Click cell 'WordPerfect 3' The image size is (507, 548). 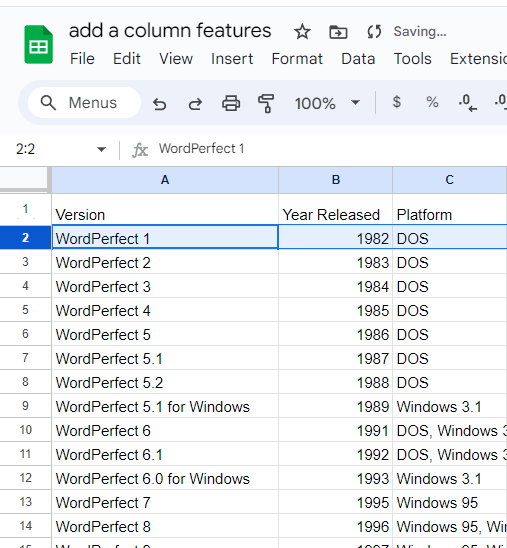[x=165, y=286]
